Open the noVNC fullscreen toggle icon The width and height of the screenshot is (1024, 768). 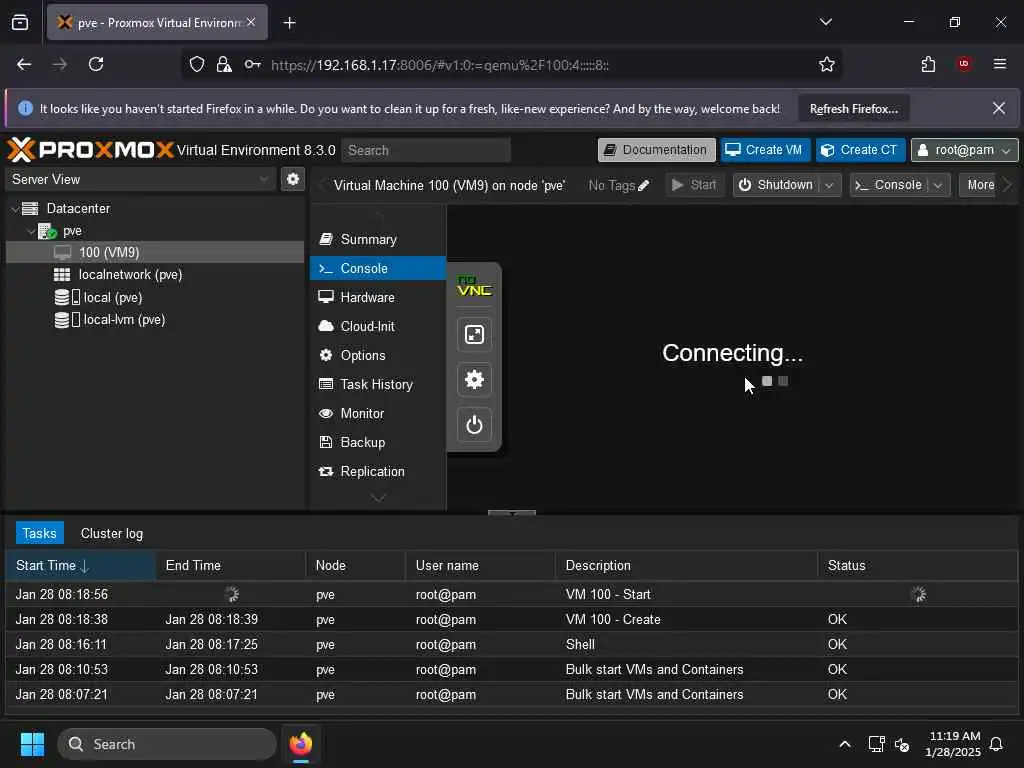coord(474,335)
